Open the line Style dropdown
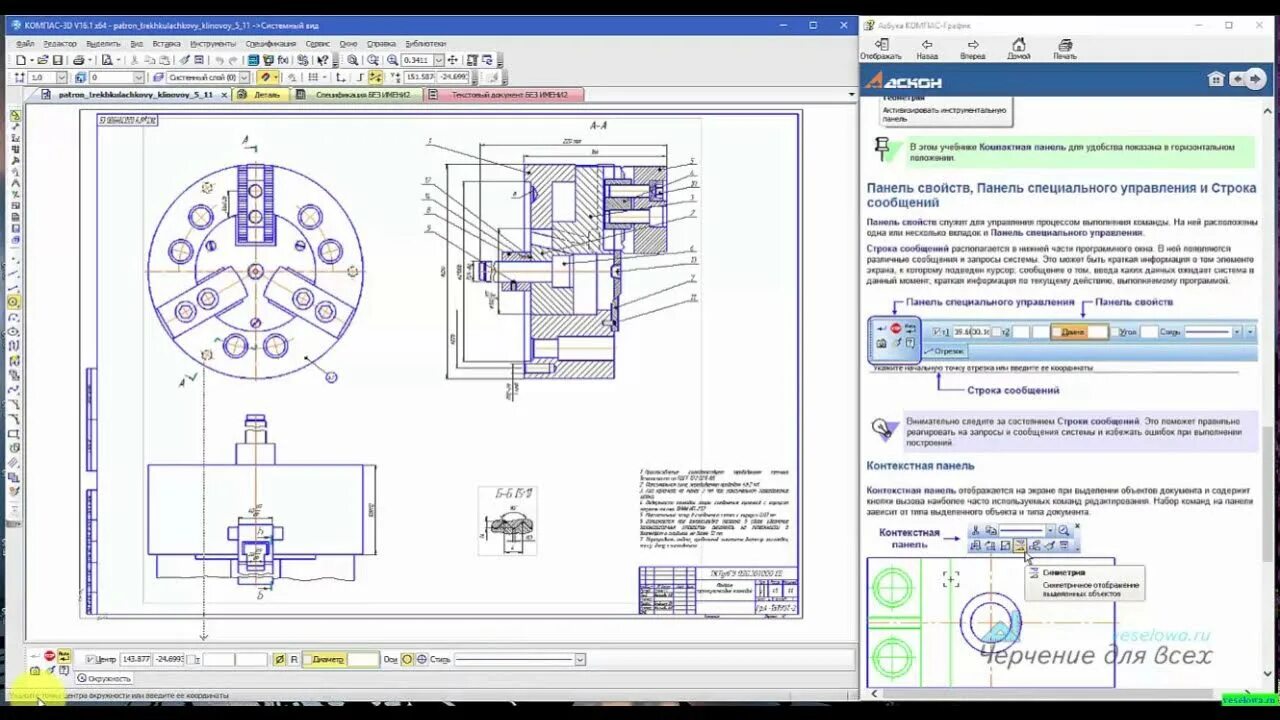1280x720 pixels. [580, 659]
